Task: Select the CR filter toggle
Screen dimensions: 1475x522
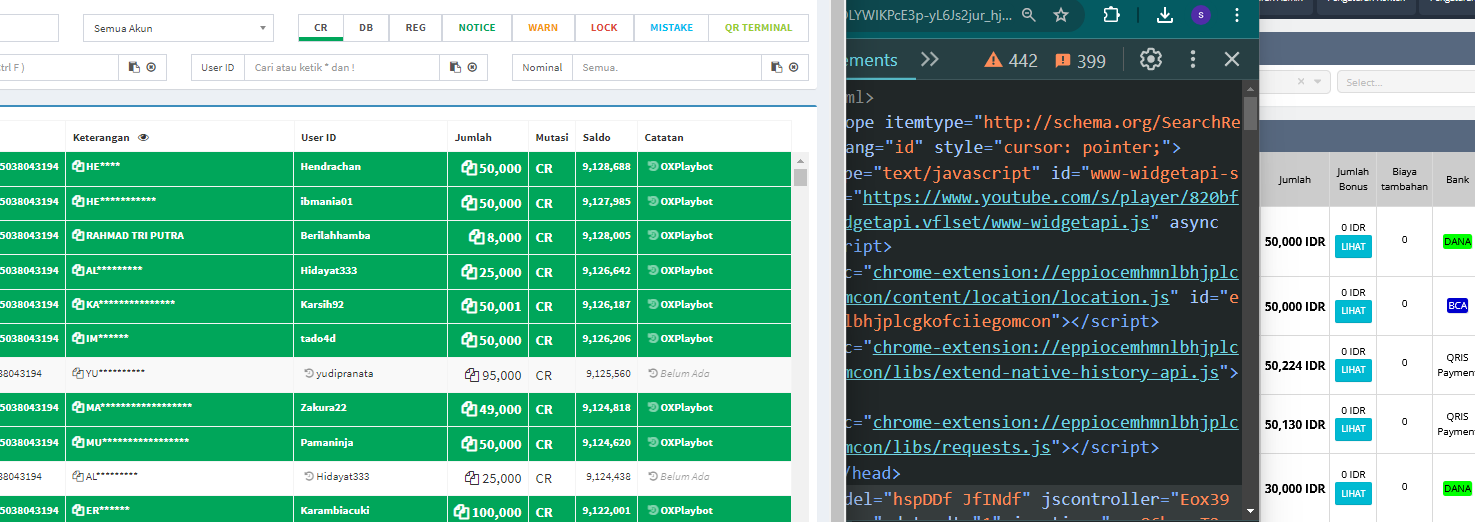Action: [321, 28]
